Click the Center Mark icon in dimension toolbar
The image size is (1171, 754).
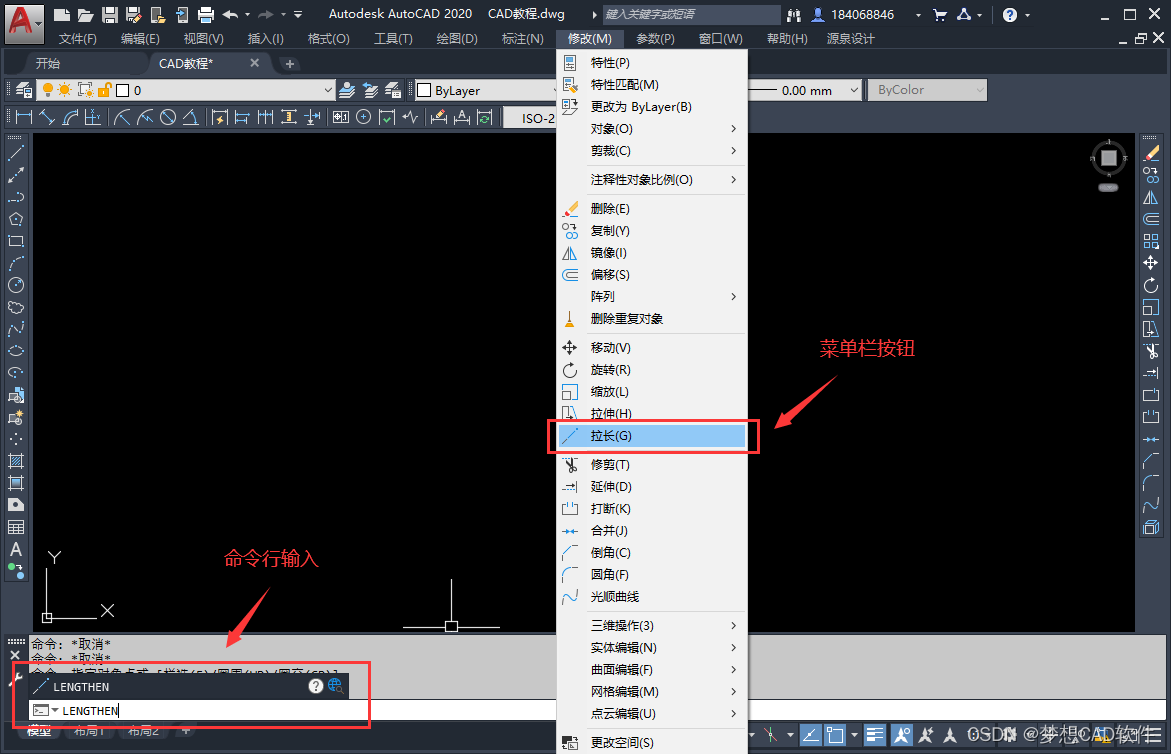(x=364, y=117)
